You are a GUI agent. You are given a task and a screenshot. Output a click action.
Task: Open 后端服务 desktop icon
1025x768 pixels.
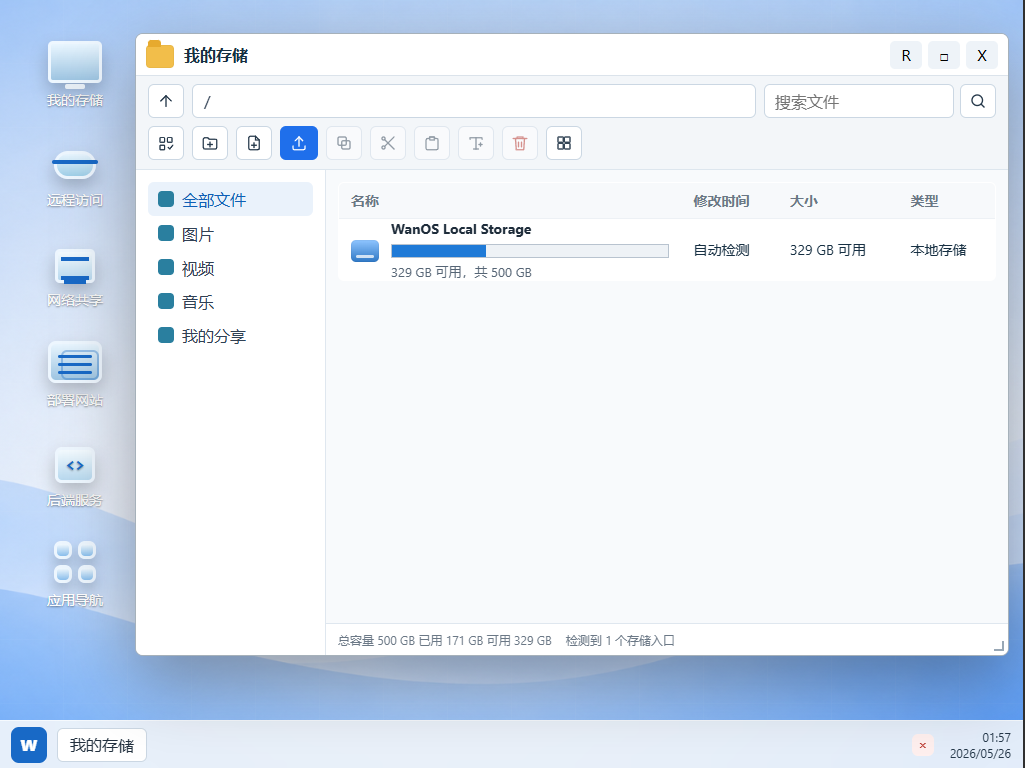coord(75,476)
